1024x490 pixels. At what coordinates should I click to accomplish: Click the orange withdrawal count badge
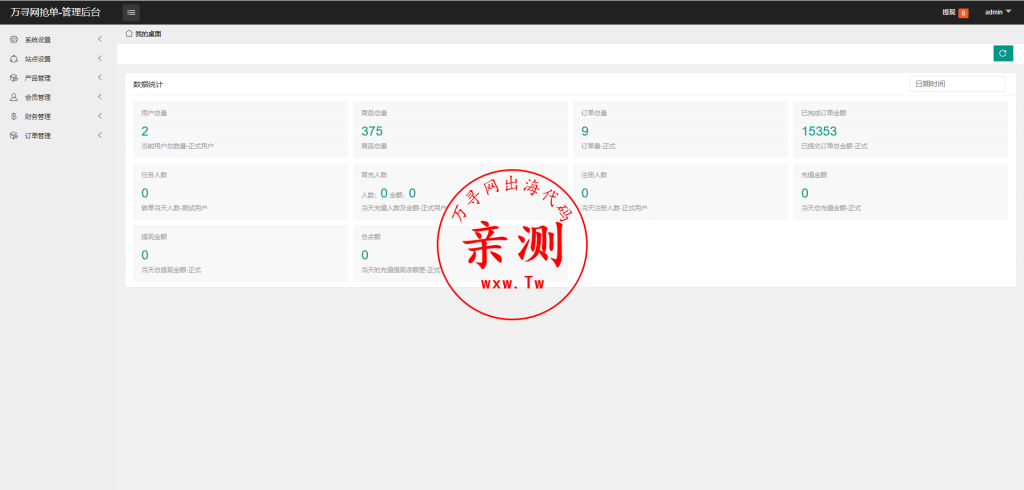click(963, 13)
